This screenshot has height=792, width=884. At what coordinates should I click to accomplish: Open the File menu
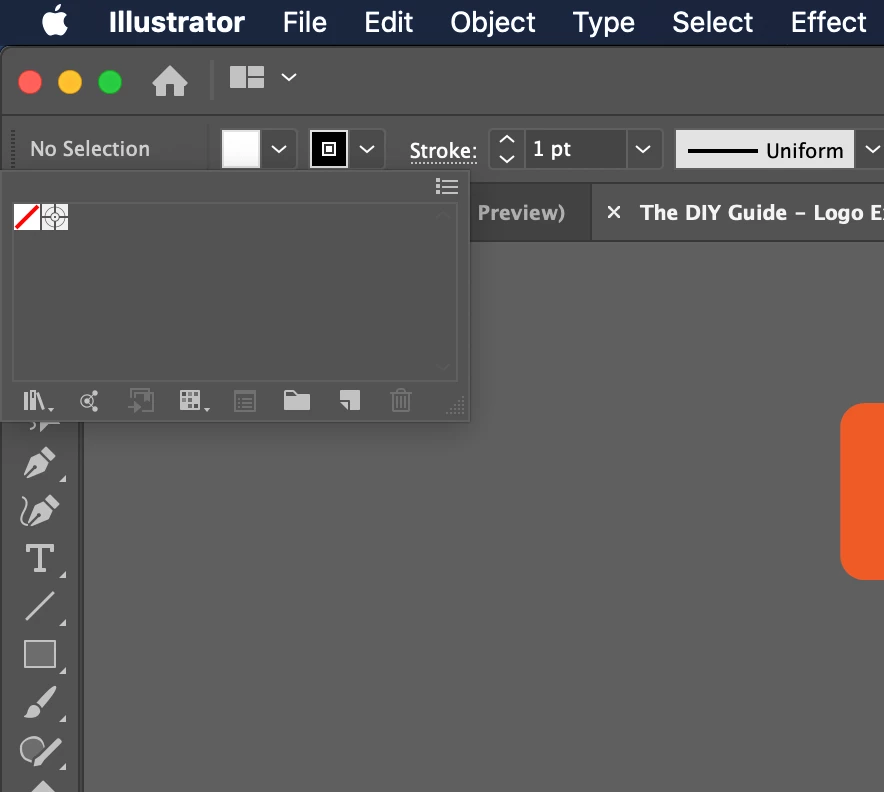point(304,23)
